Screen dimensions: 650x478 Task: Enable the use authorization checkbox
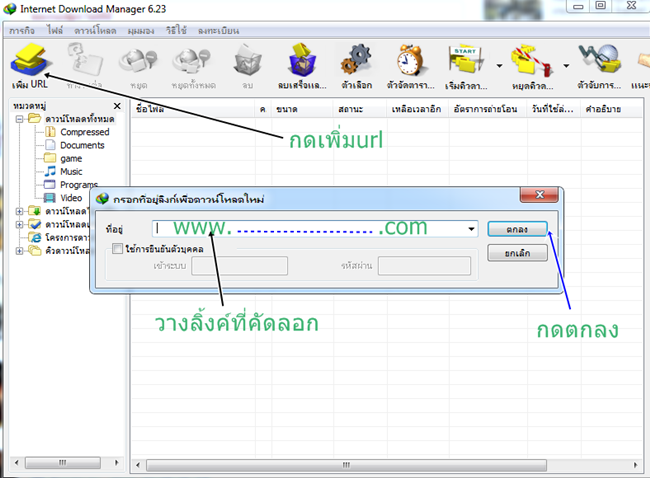click(x=117, y=249)
